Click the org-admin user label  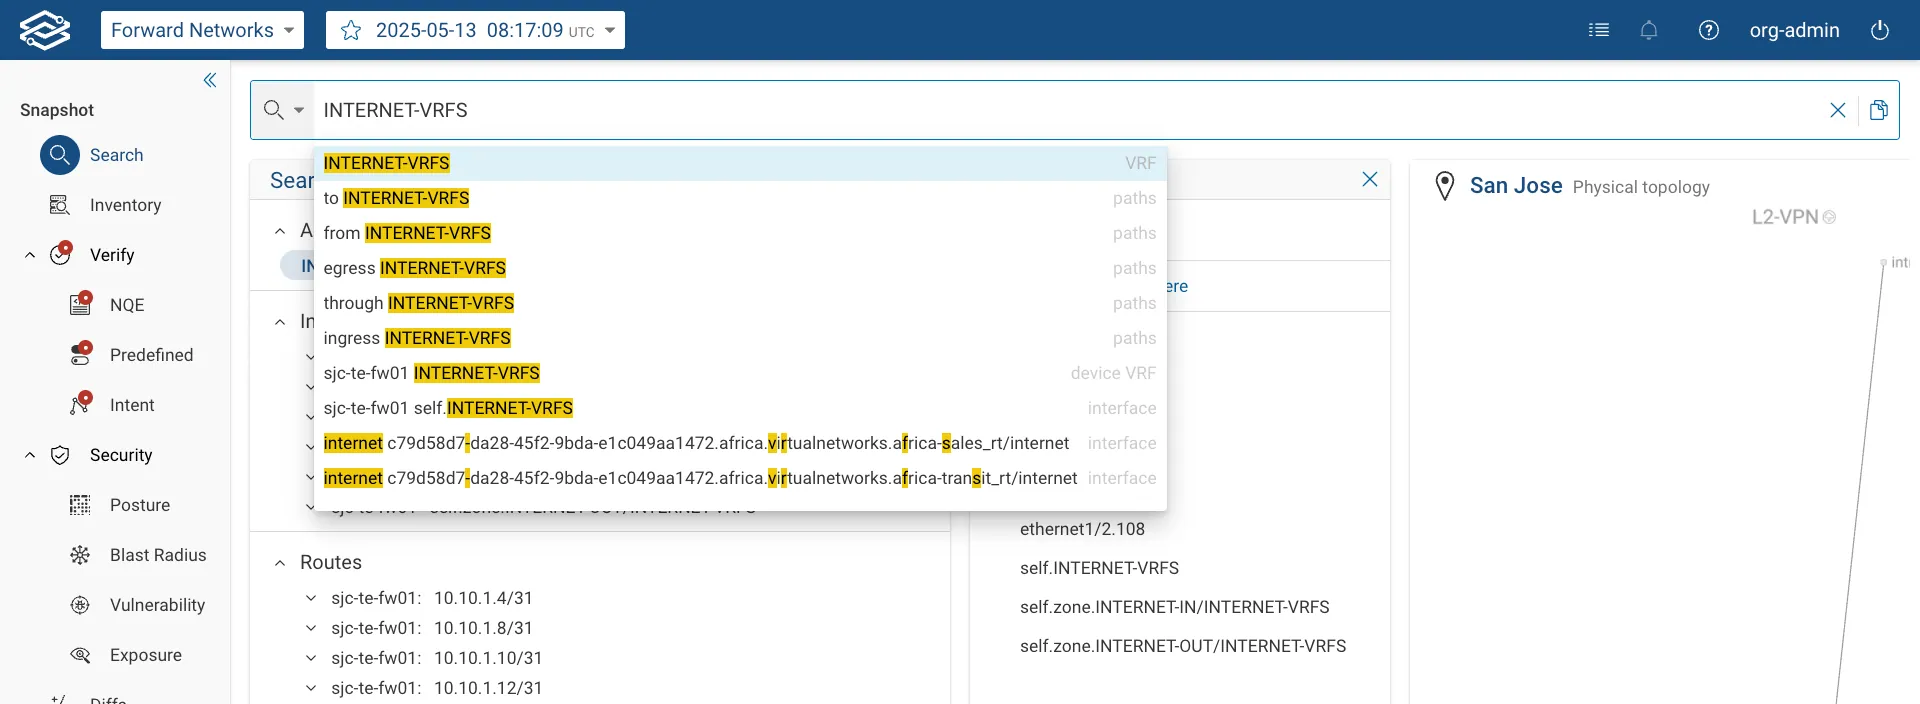1794,30
